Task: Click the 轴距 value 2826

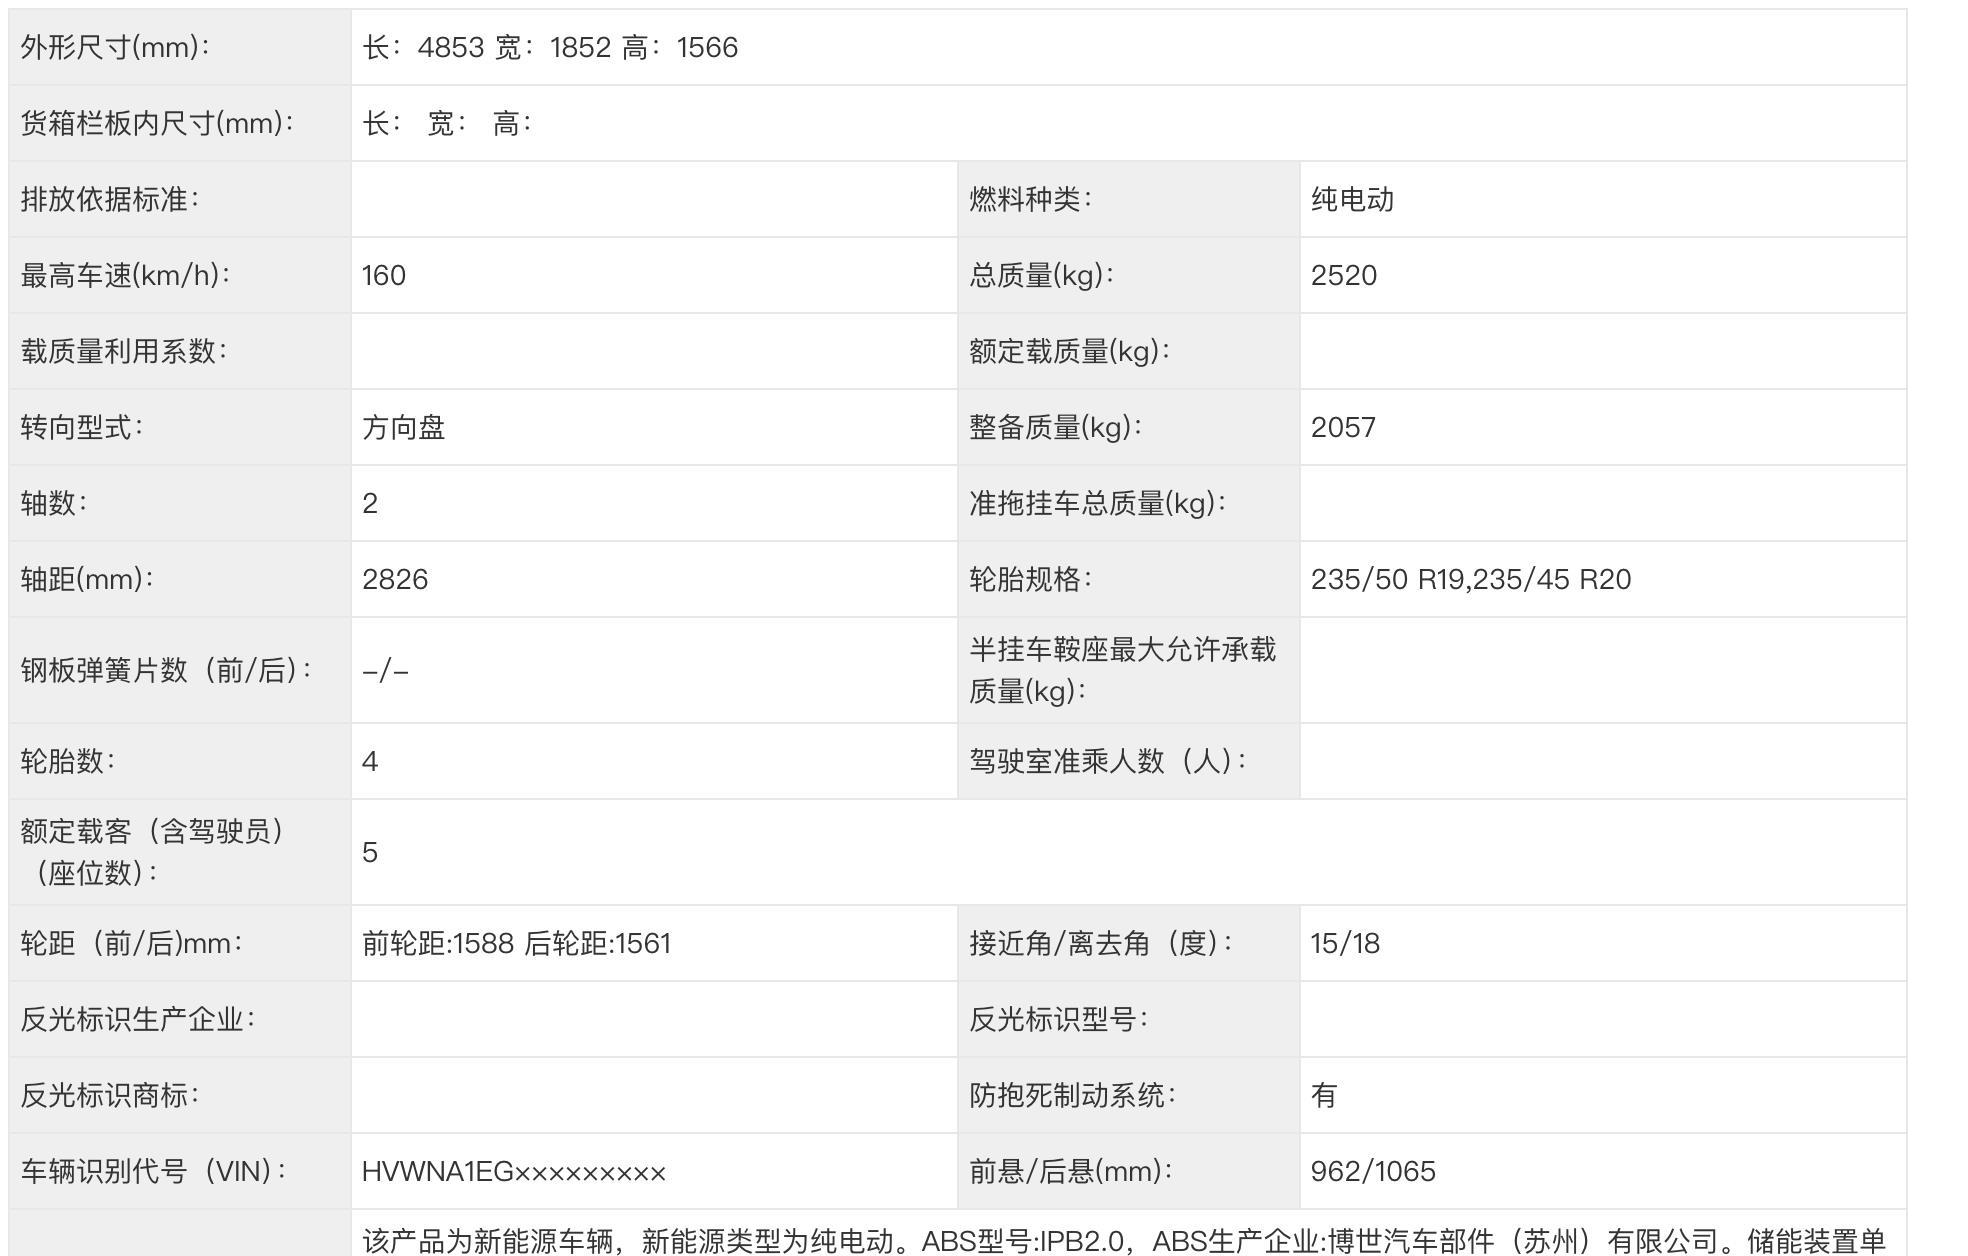Action: click(395, 580)
